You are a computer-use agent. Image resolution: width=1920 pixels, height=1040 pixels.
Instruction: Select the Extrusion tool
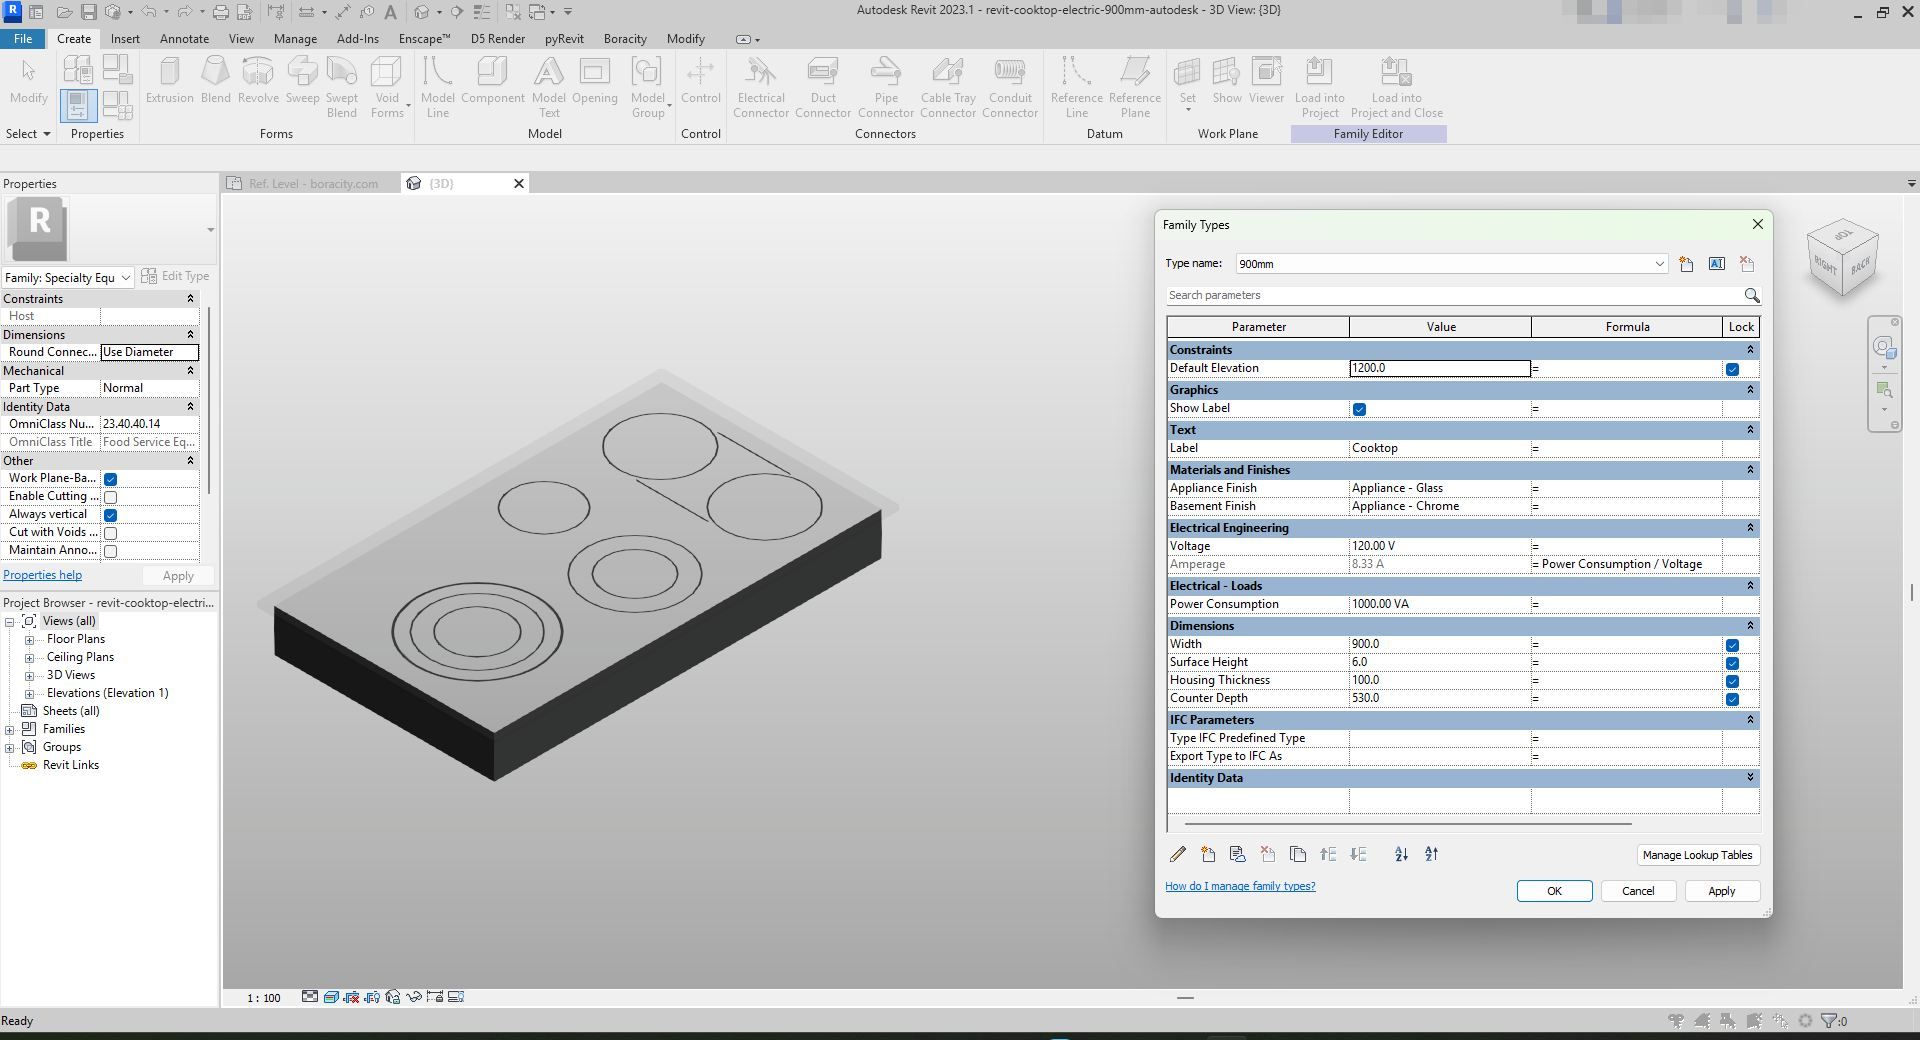pos(169,81)
